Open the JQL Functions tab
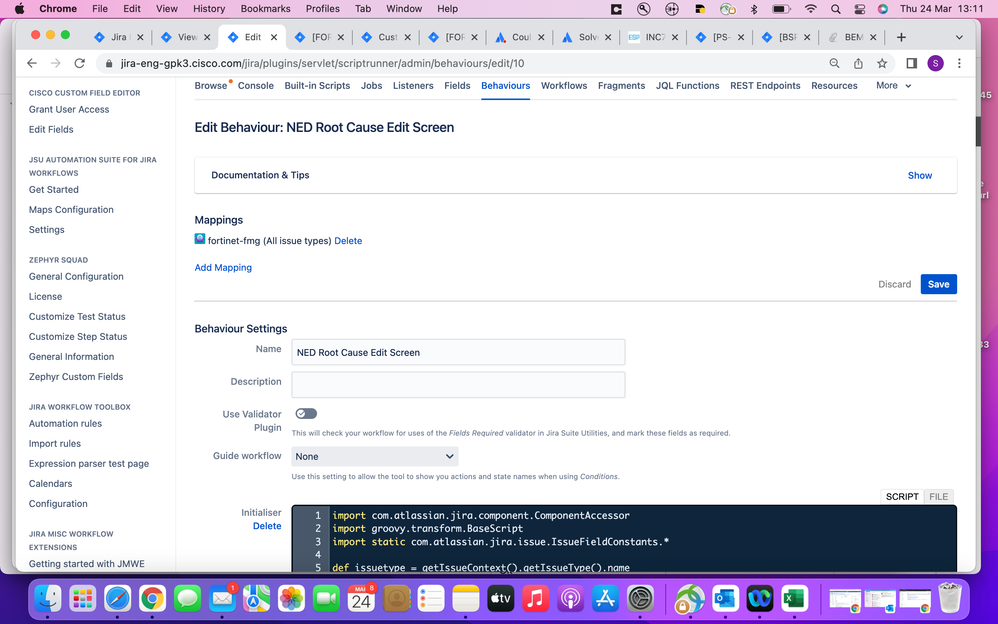998x624 pixels. 687,85
